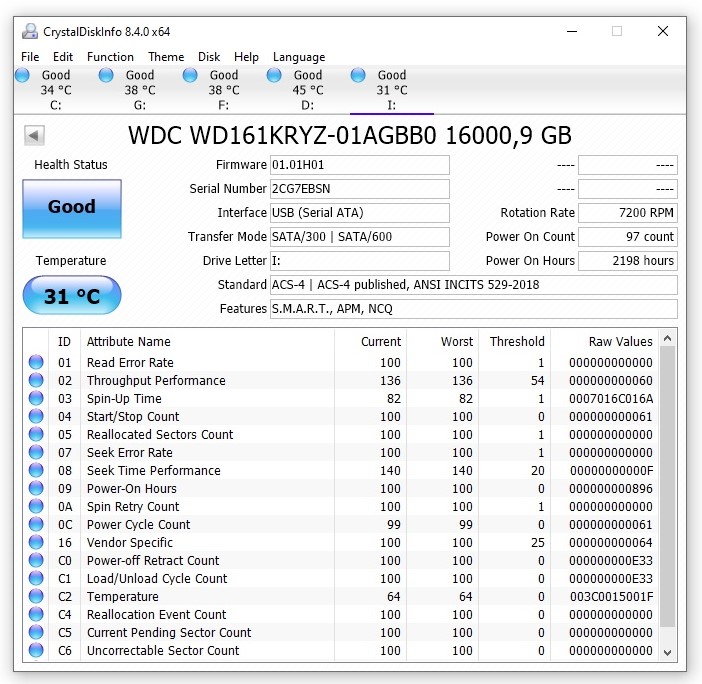Click the status orb for Power Cycle Count

point(36,524)
